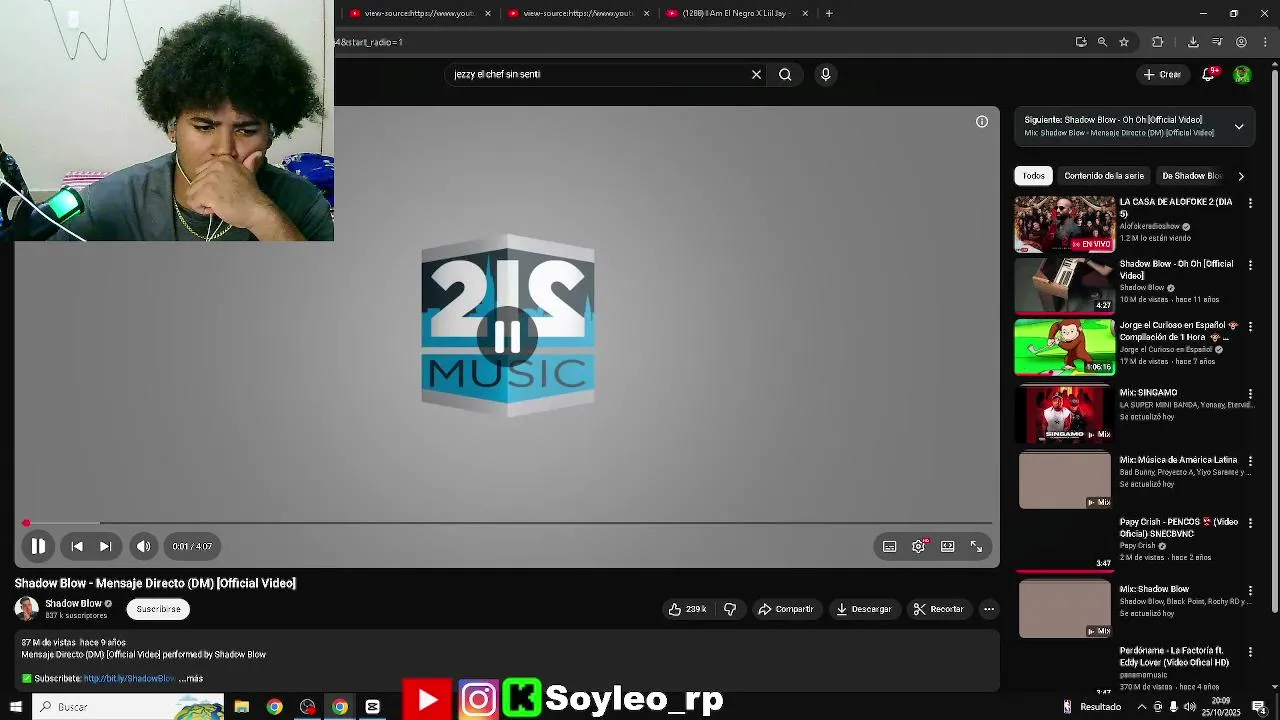Image resolution: width=1280 pixels, height=720 pixels.
Task: Click the search magnifier button
Action: (785, 74)
